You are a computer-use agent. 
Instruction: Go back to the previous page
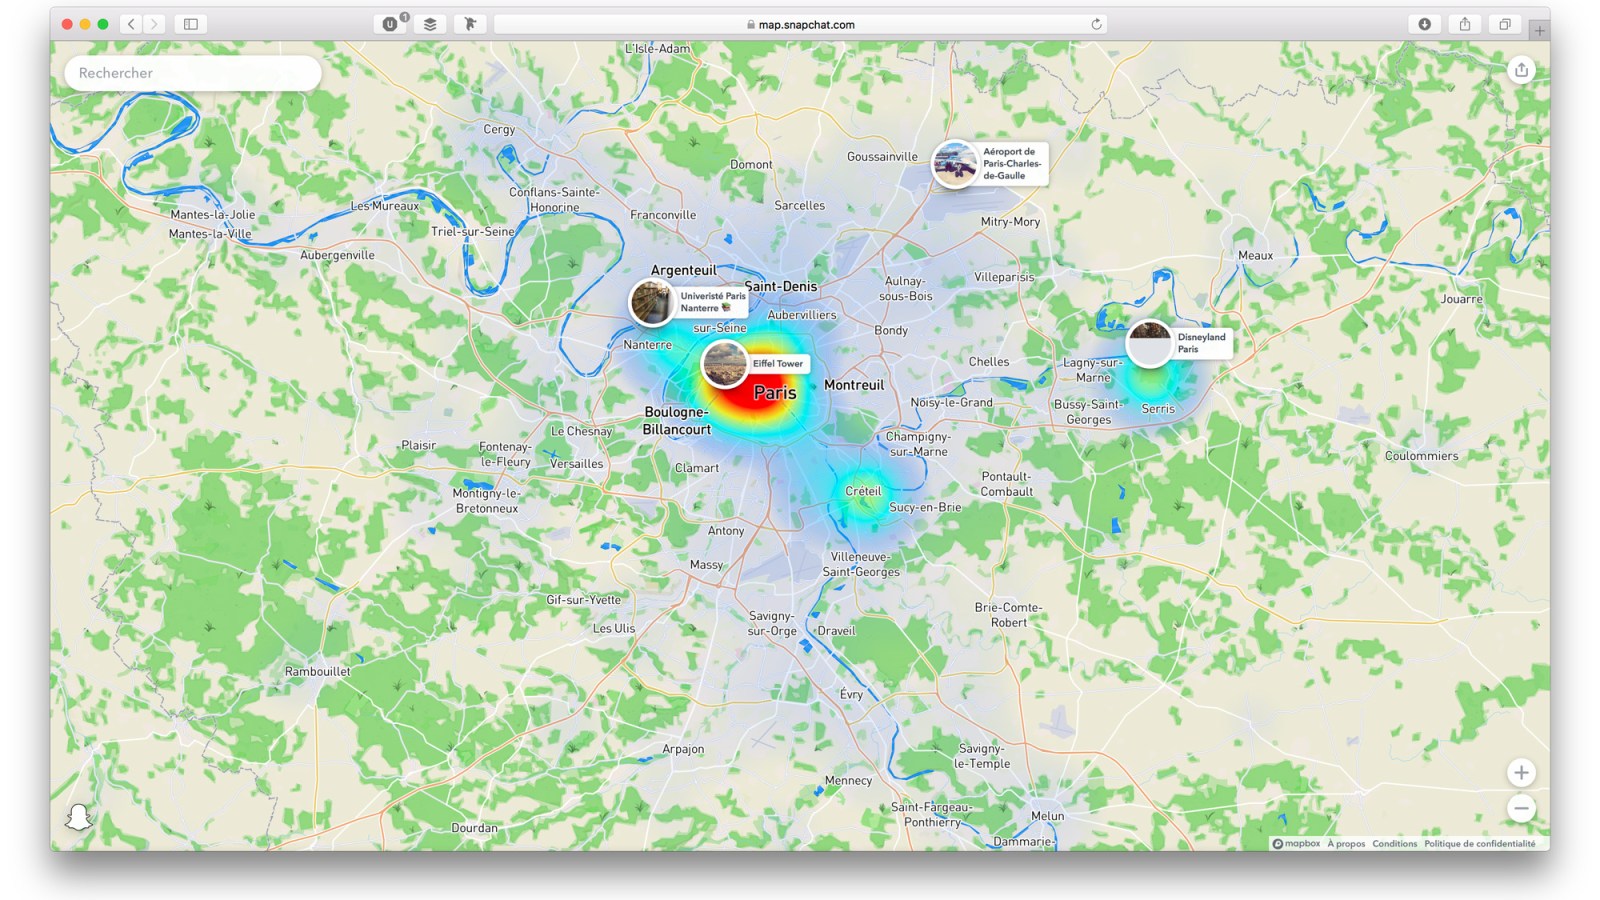131,24
